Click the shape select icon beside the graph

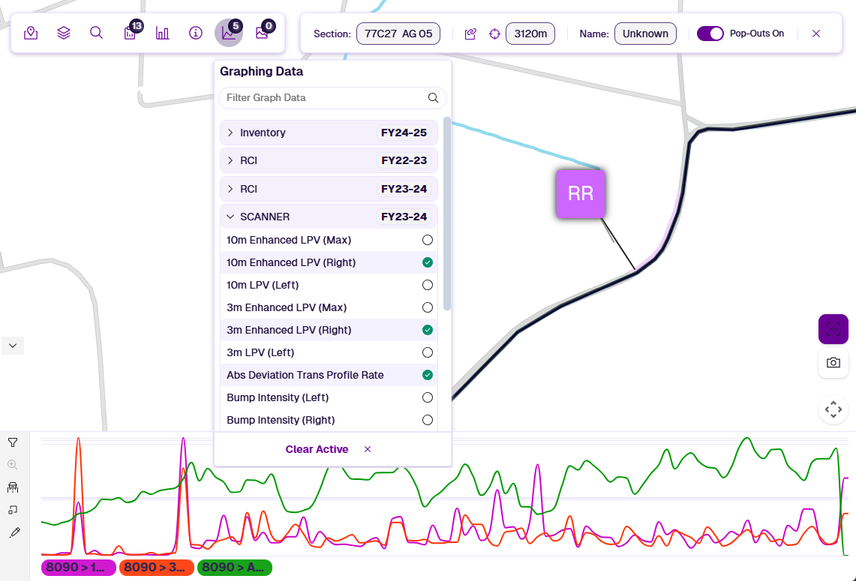tap(13, 509)
